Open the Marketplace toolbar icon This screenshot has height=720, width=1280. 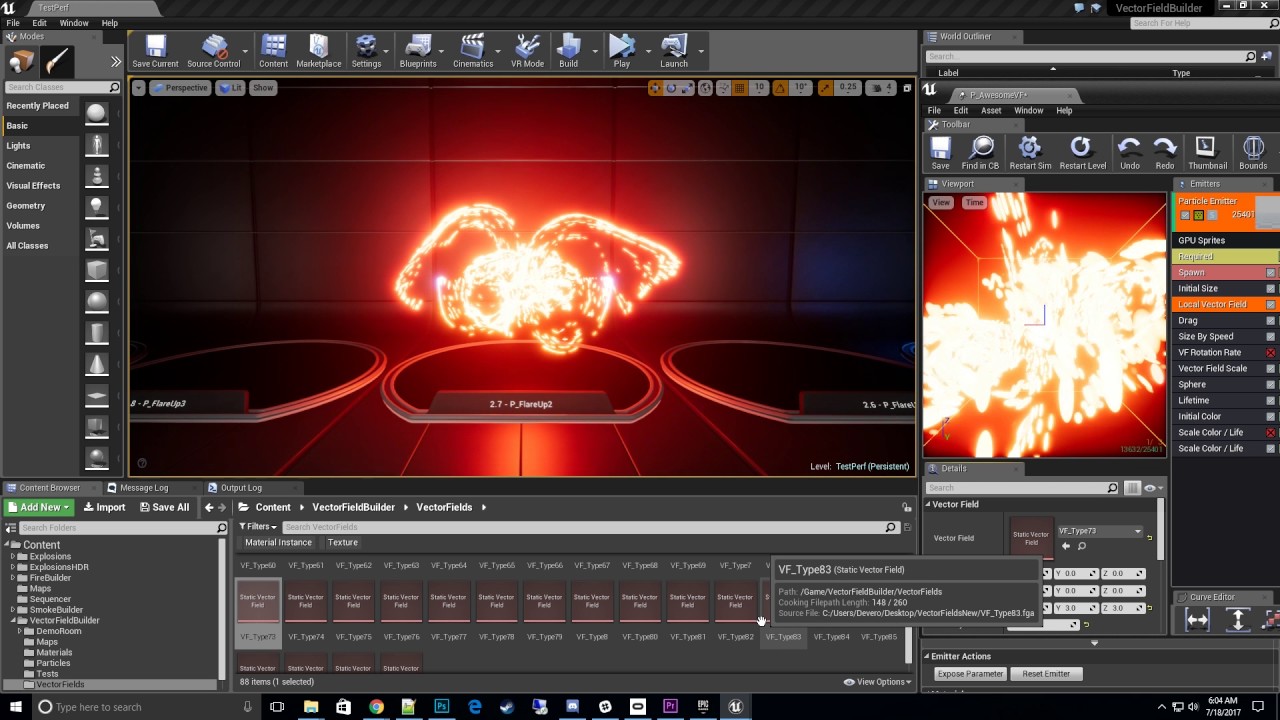click(318, 52)
